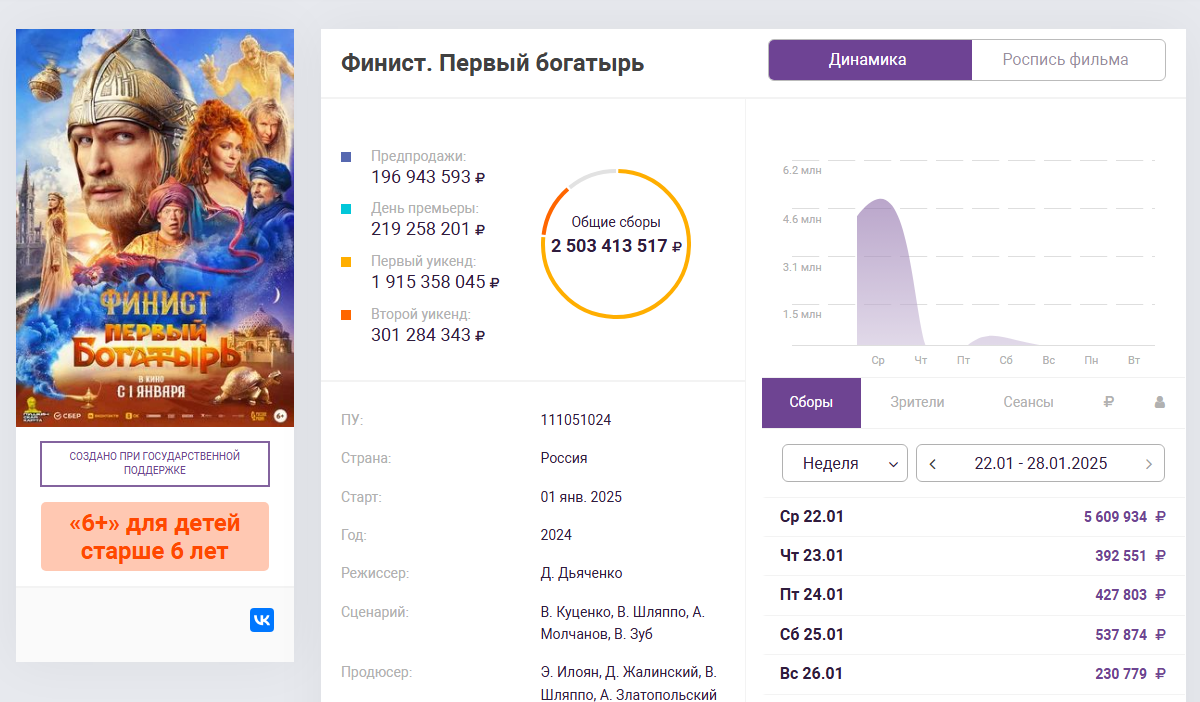Select the Сборы tab
The image size is (1200, 702).
click(x=811, y=402)
